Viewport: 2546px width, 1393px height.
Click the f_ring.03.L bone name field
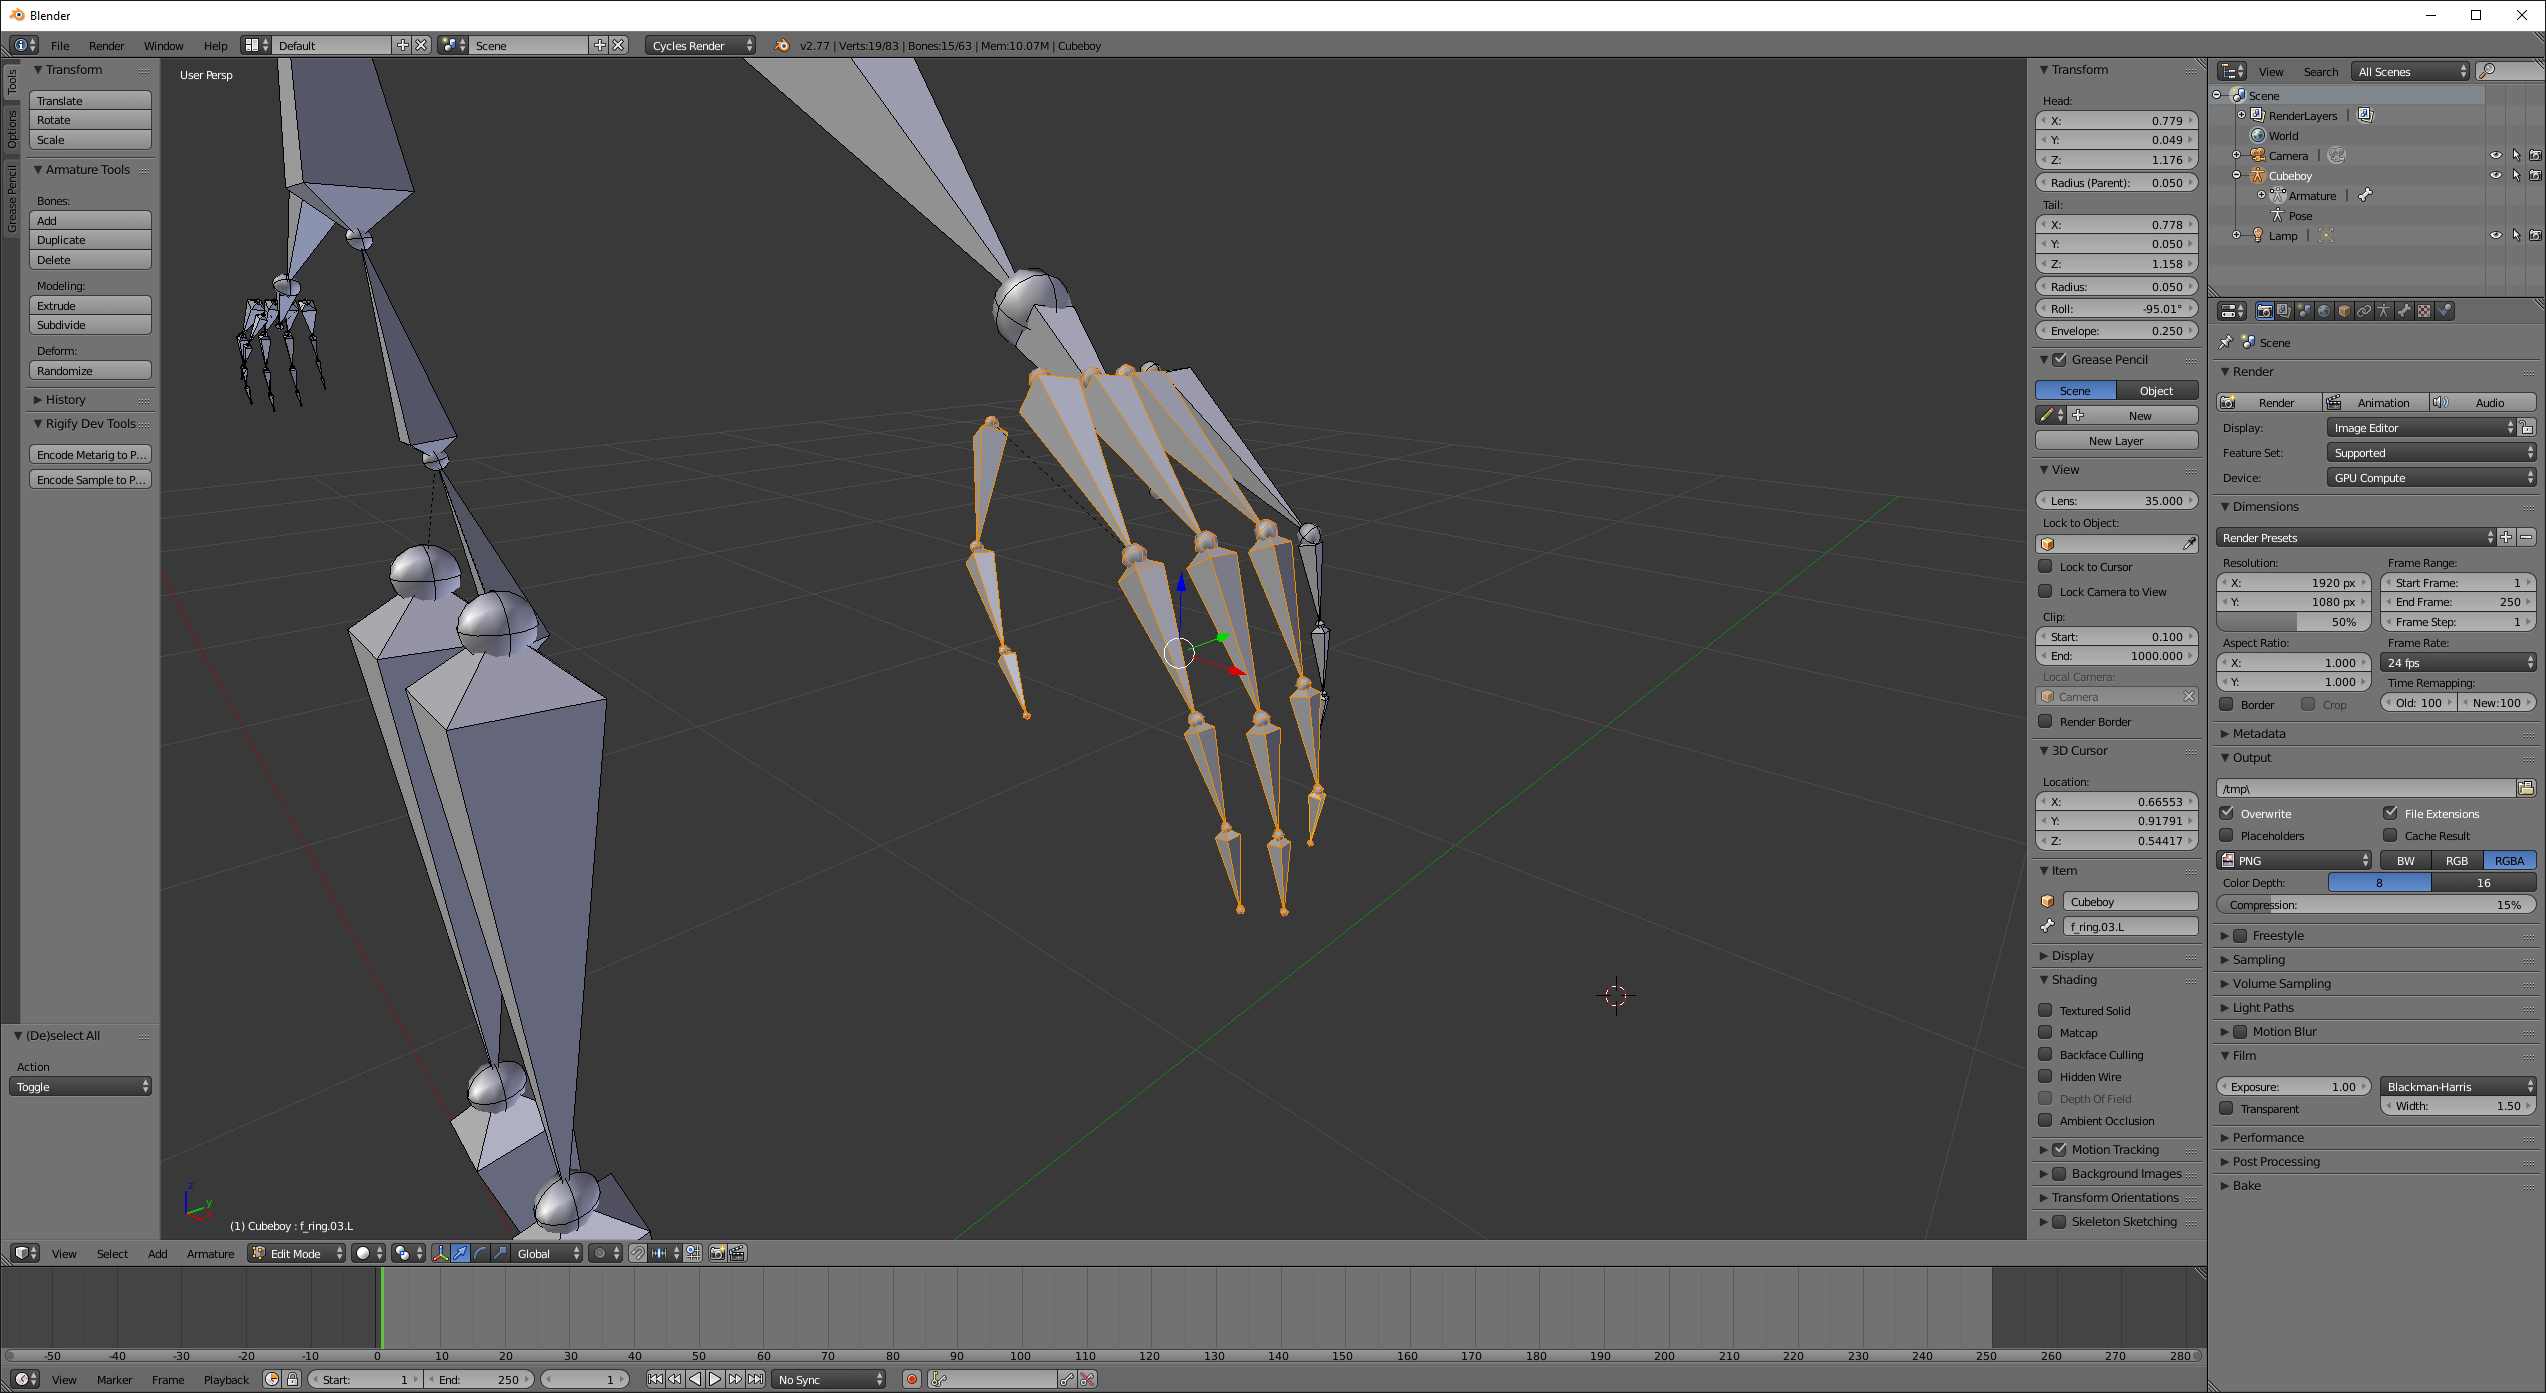(x=2129, y=926)
